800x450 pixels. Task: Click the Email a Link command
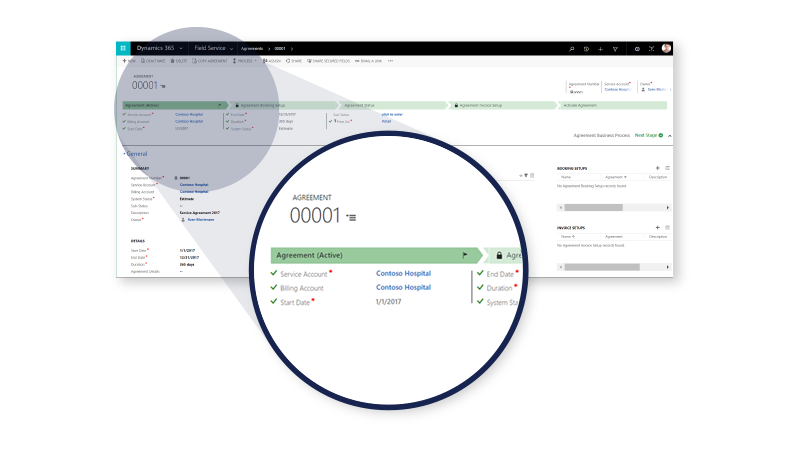368,61
